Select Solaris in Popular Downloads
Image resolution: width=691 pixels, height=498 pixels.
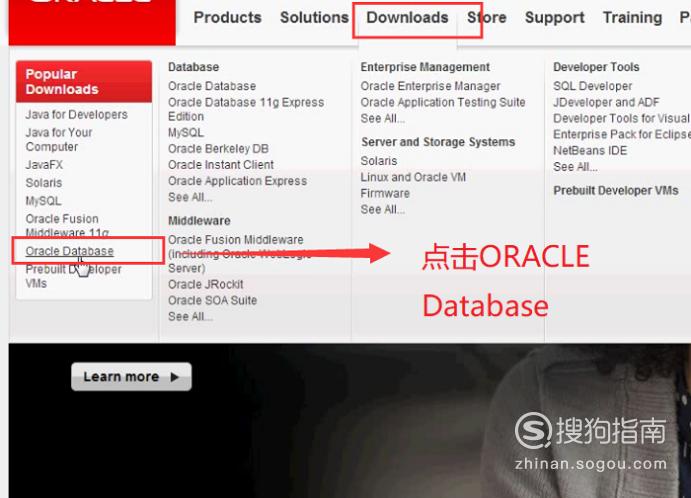tap(44, 183)
